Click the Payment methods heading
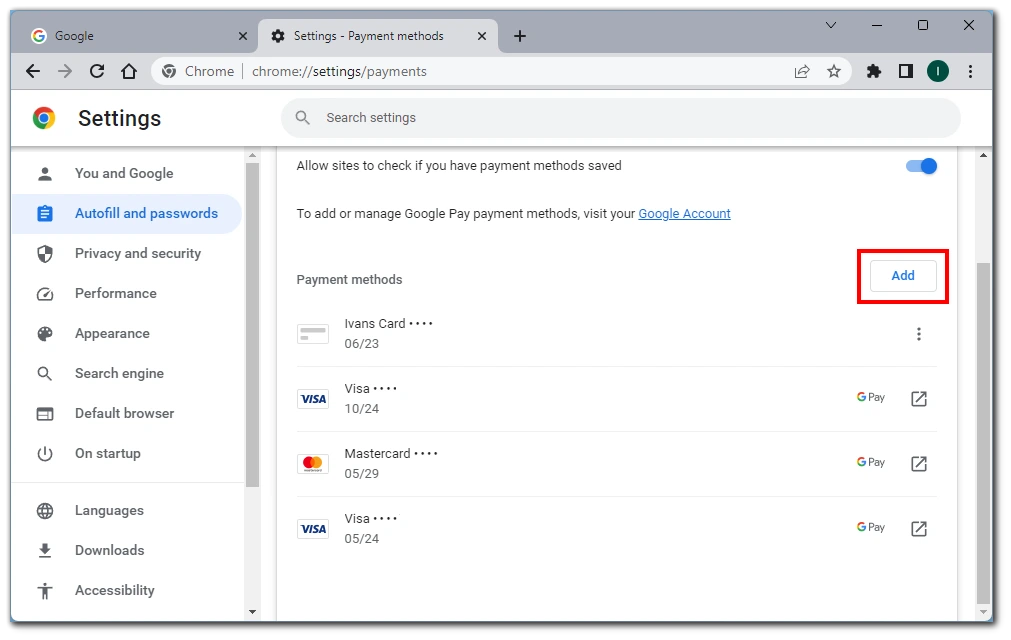 349,280
